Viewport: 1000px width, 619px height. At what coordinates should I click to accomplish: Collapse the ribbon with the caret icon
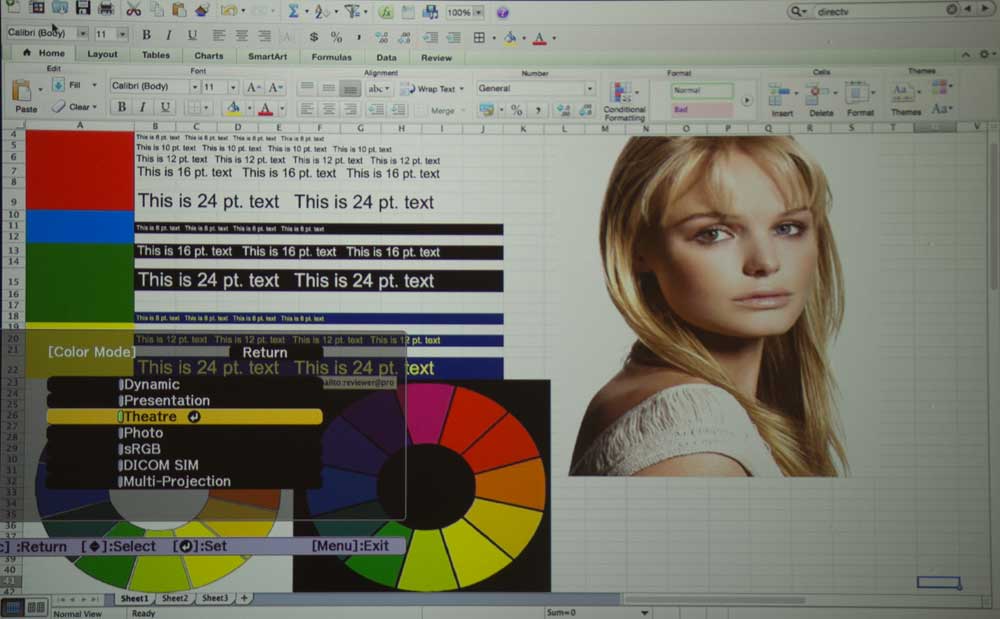(966, 55)
